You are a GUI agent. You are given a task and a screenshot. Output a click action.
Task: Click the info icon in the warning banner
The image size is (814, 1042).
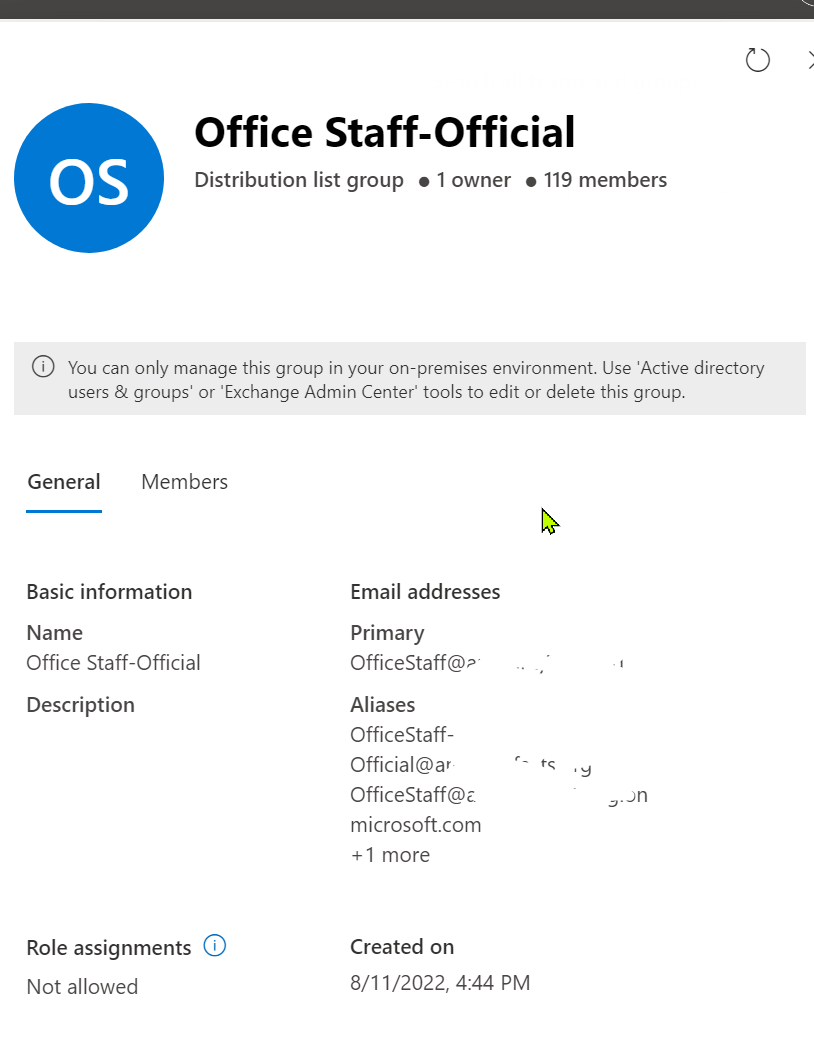(43, 366)
